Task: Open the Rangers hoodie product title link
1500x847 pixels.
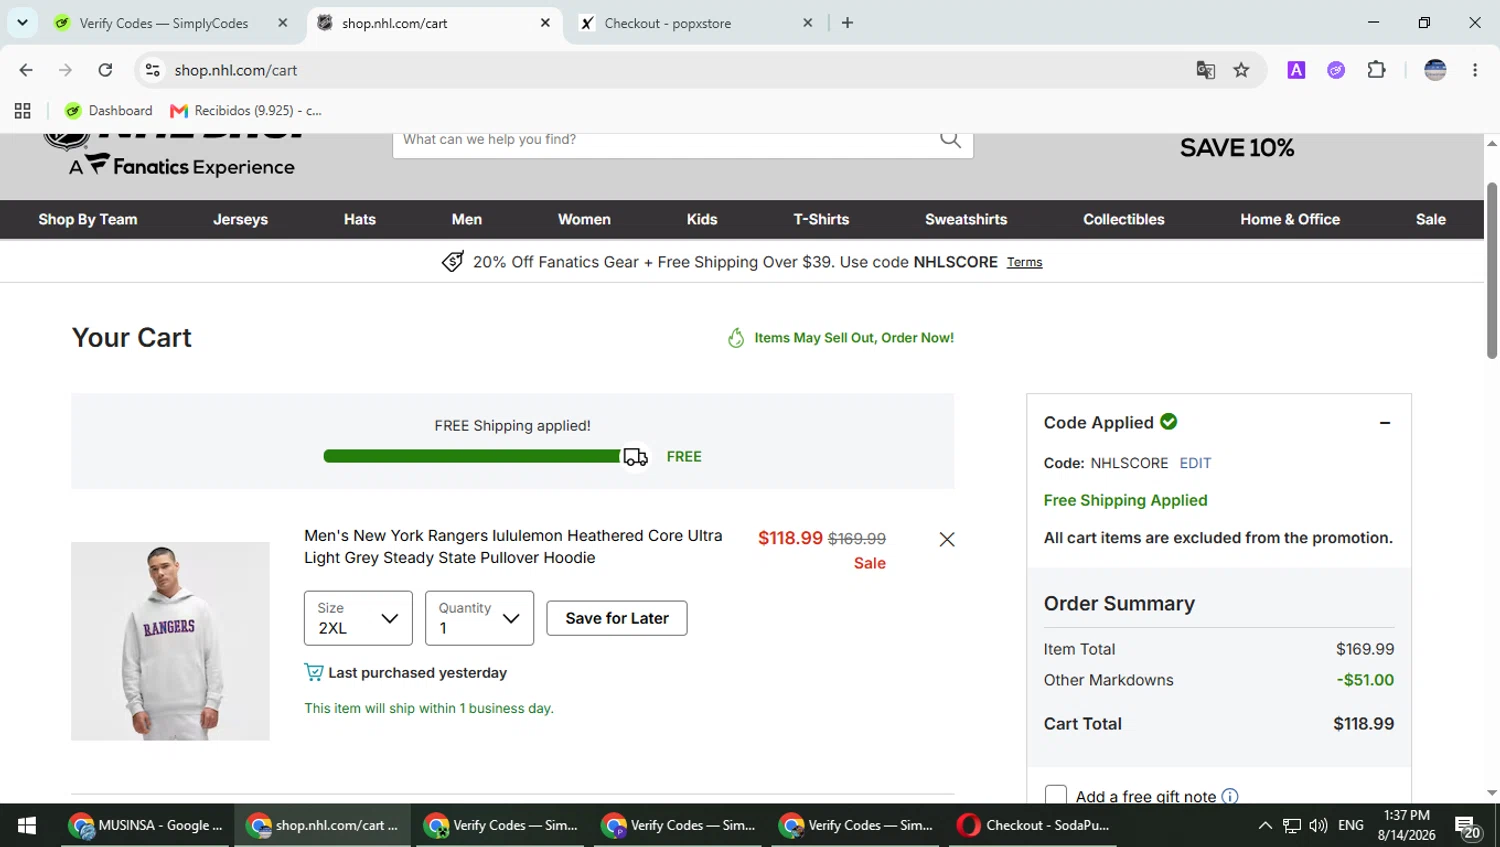Action: pyautogui.click(x=513, y=547)
